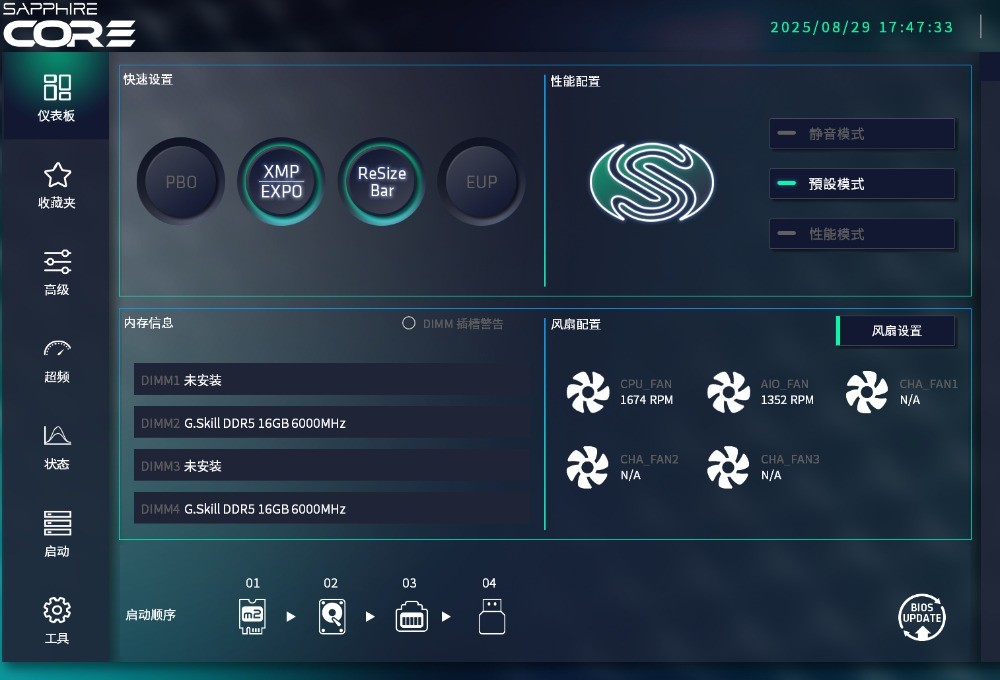The width and height of the screenshot is (1000, 680).
Task: Click the 1352 RPM AIO fan reading
Action: (787, 400)
